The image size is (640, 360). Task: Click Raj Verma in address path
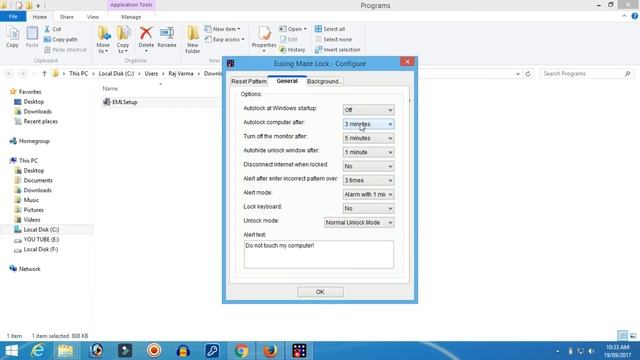pyautogui.click(x=181, y=73)
